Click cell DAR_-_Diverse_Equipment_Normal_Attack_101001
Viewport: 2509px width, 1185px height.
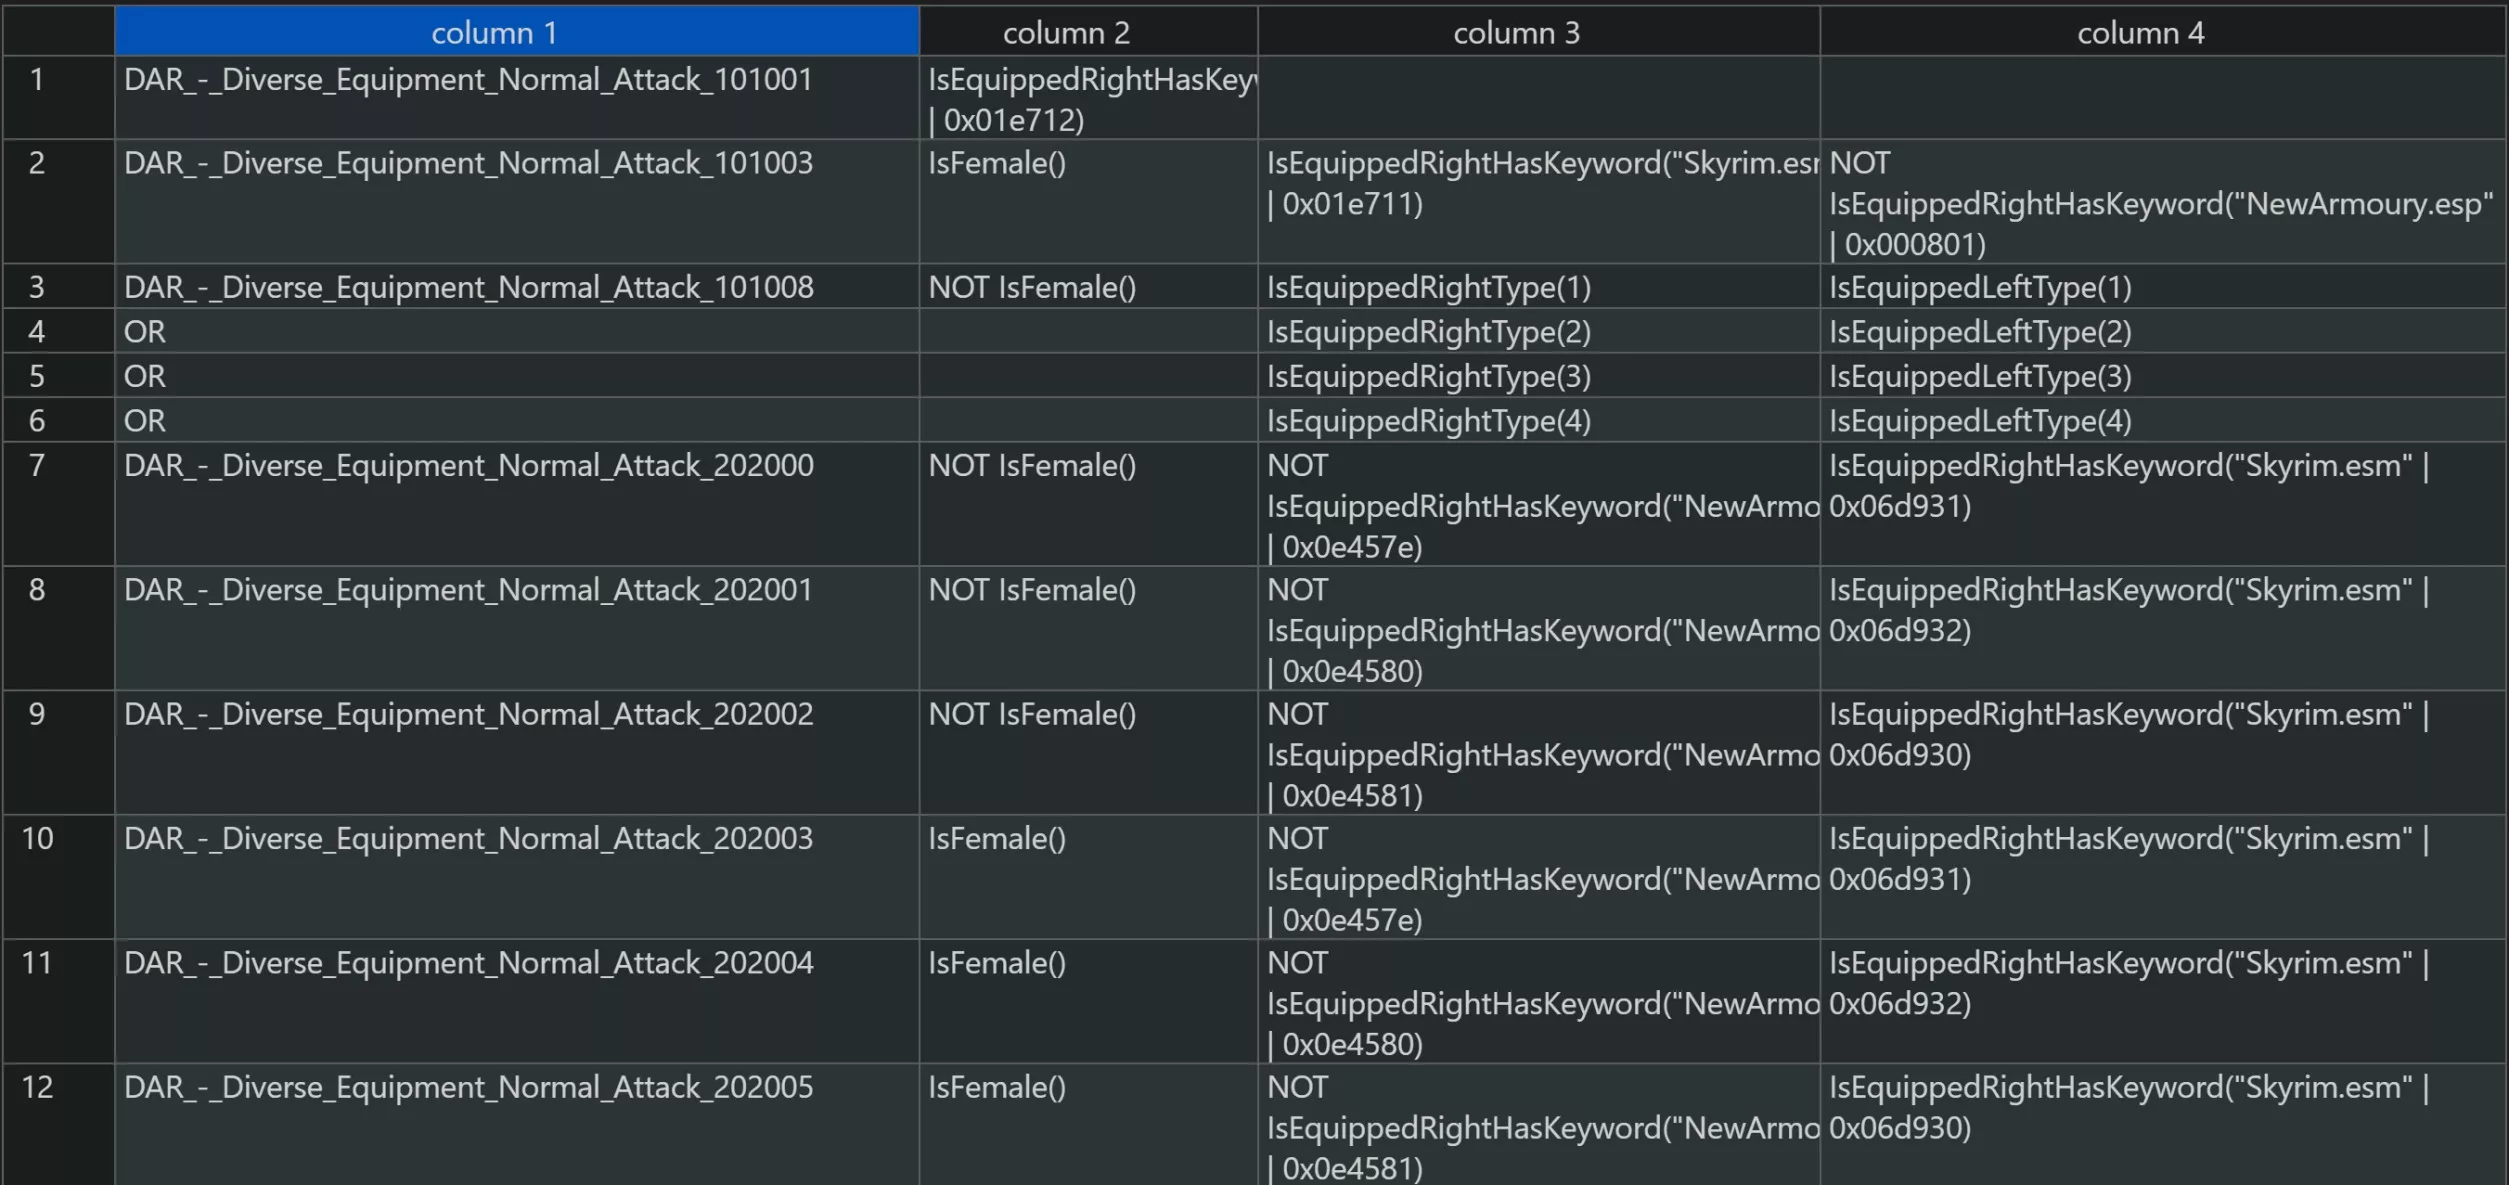(x=516, y=98)
